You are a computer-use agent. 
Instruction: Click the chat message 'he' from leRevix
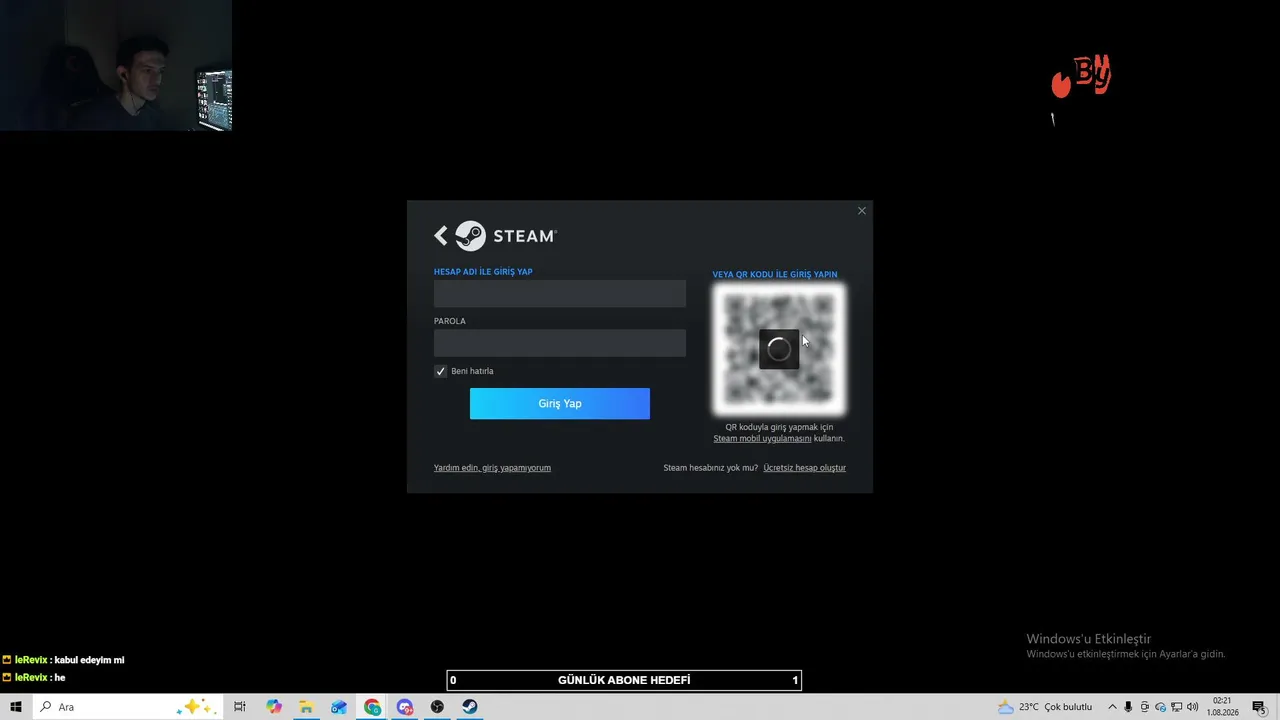(x=60, y=678)
